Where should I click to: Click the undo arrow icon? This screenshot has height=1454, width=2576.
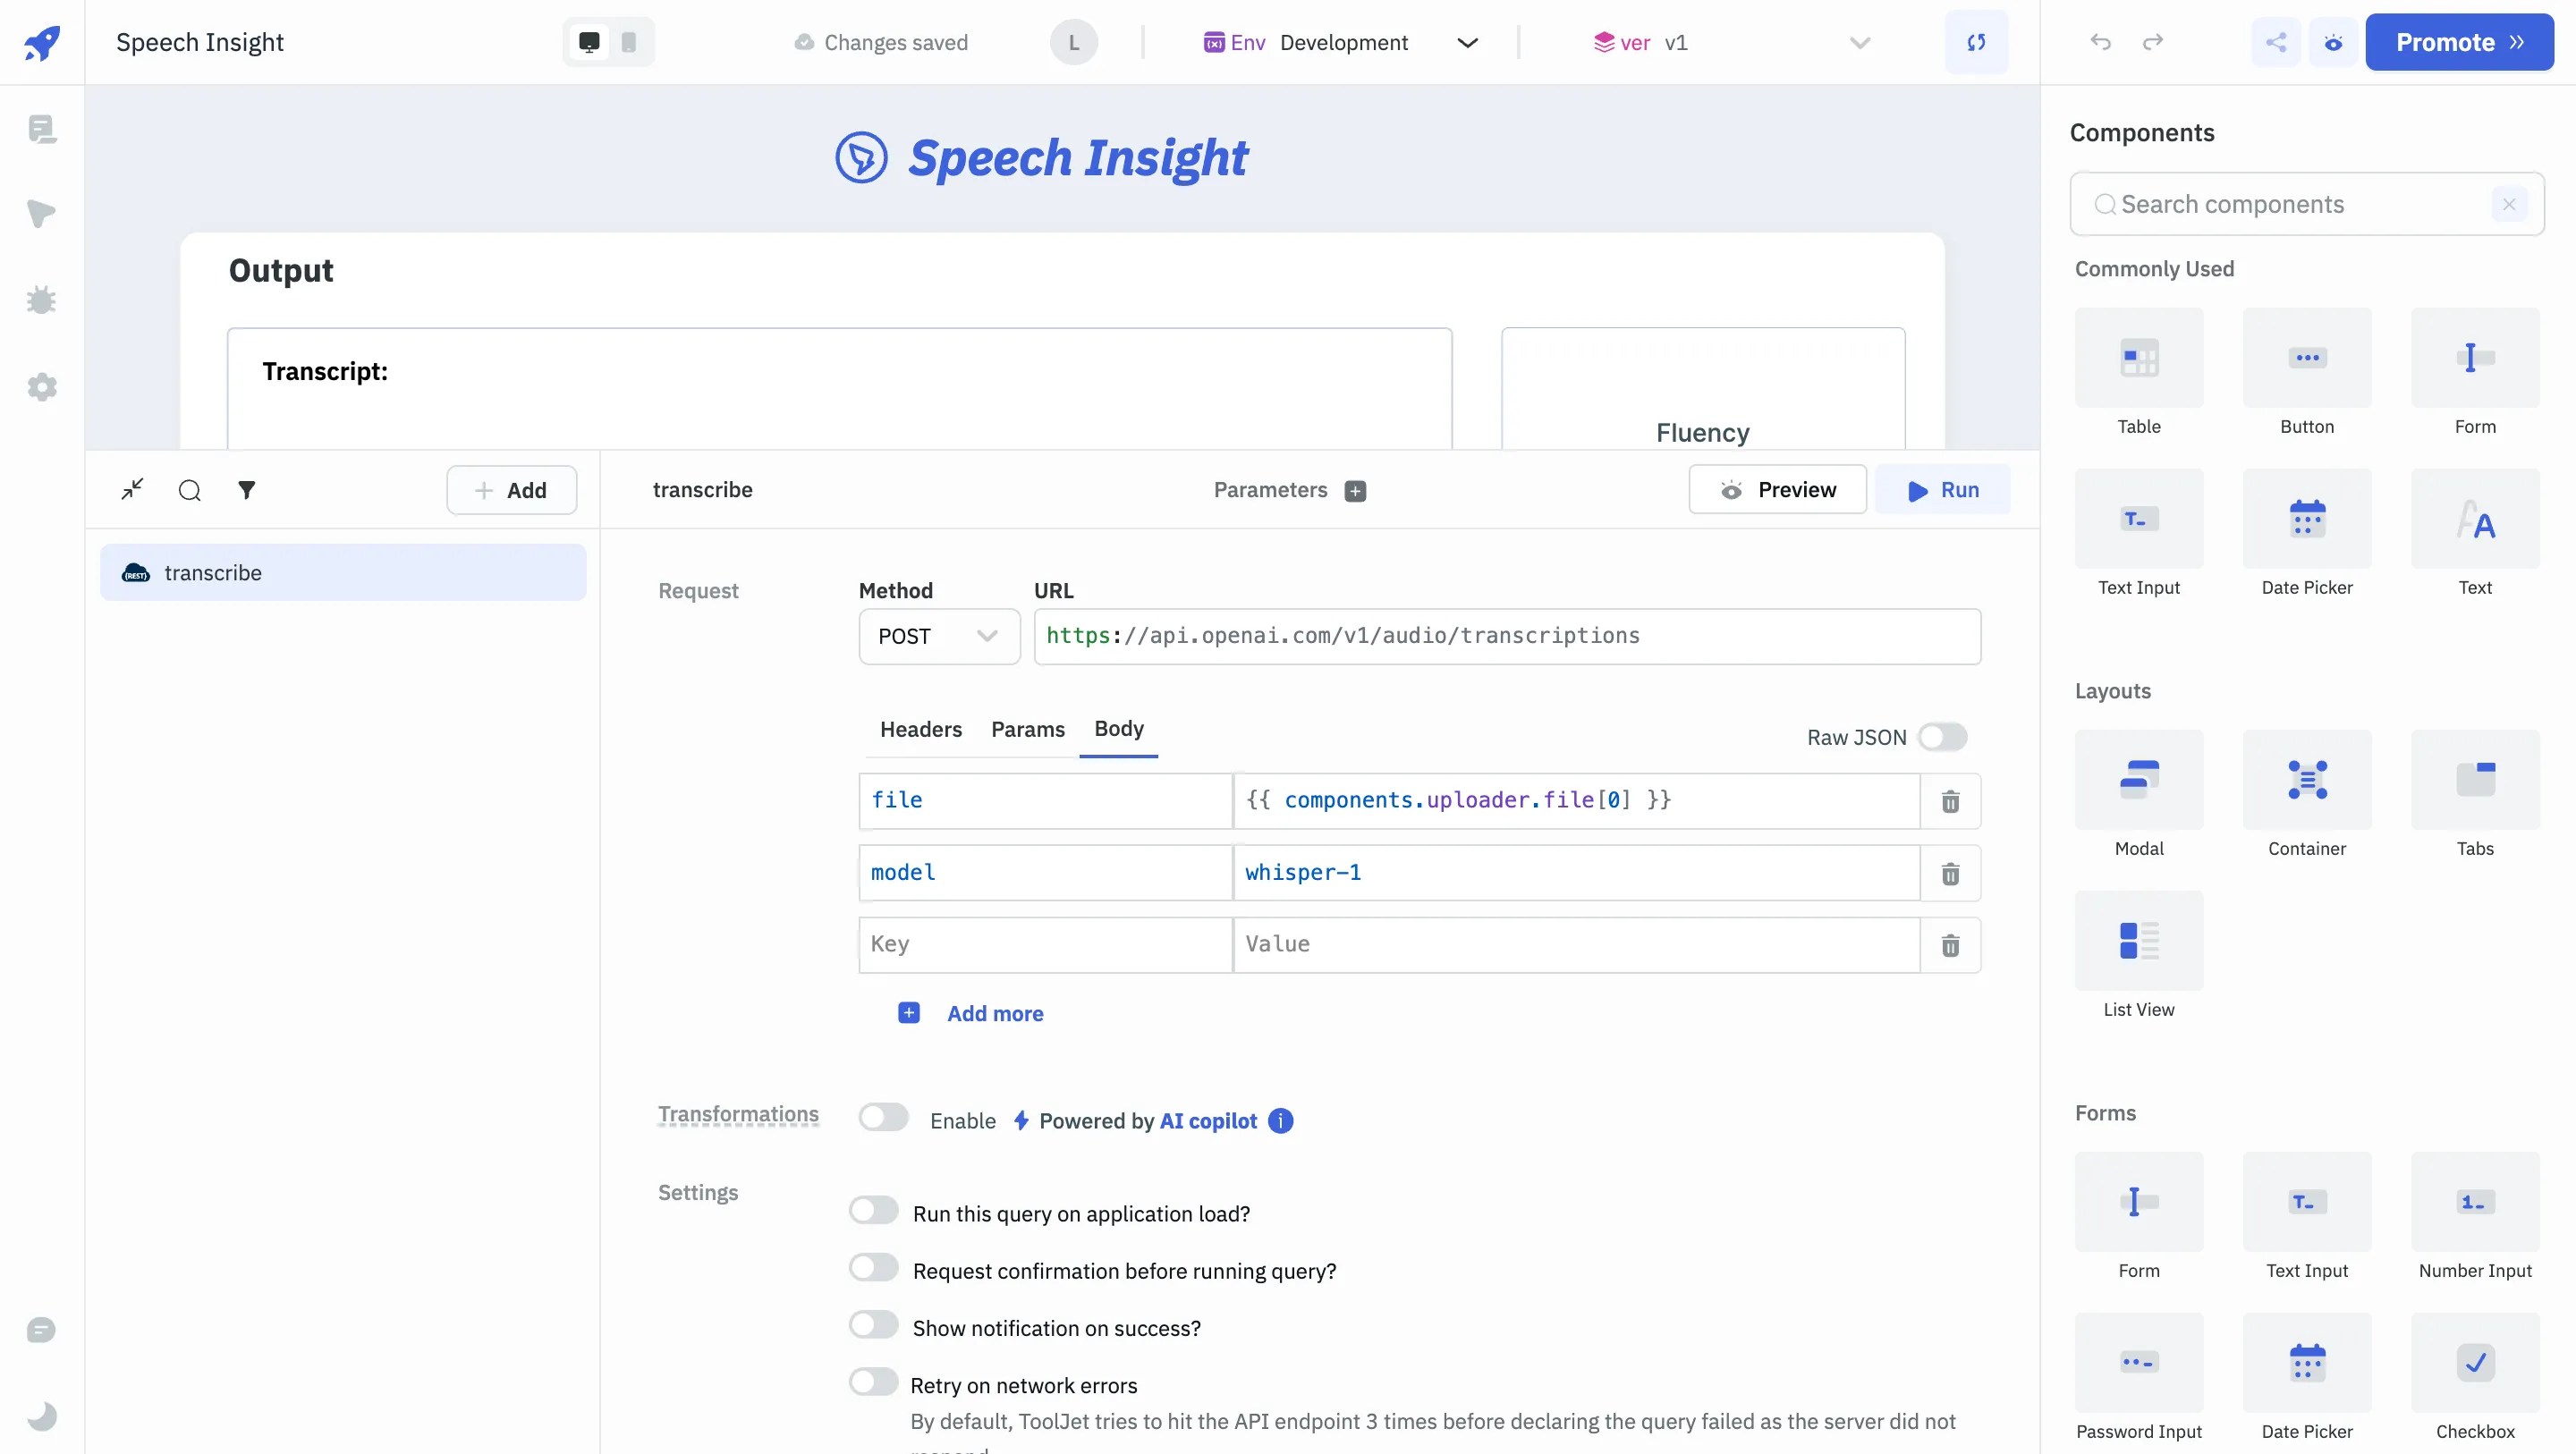[2100, 42]
